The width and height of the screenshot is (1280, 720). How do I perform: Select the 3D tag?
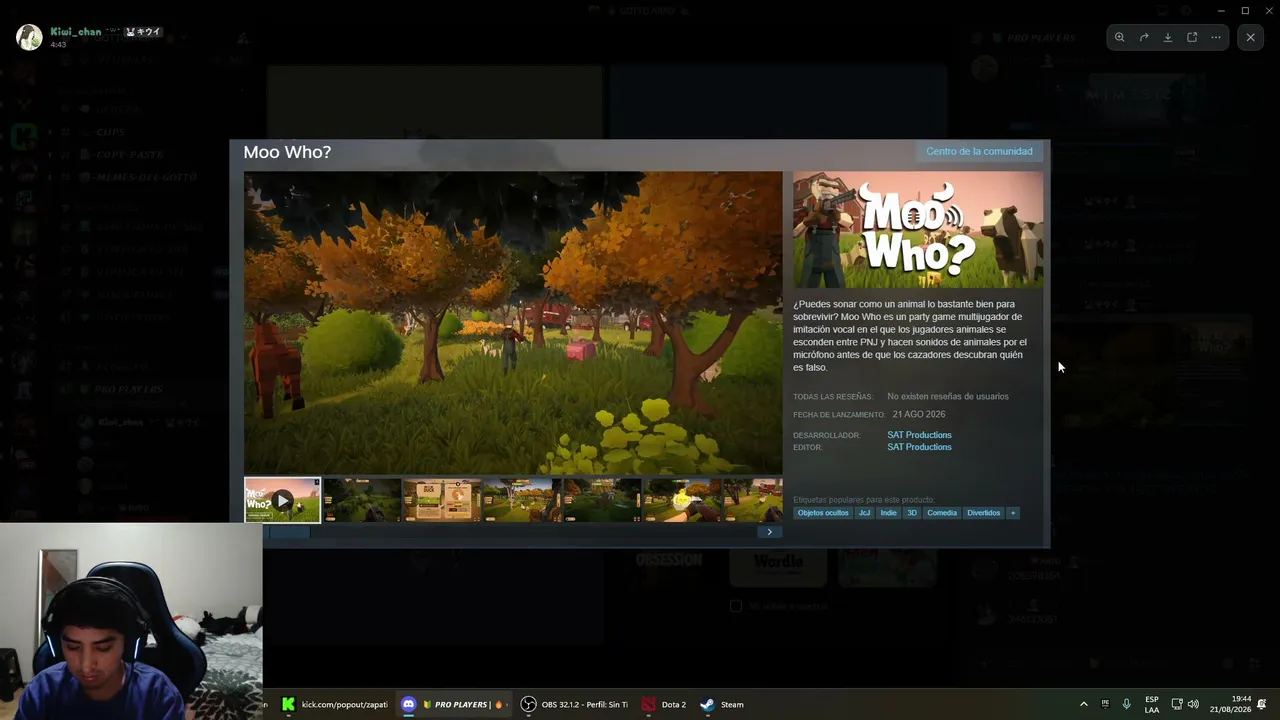912,513
